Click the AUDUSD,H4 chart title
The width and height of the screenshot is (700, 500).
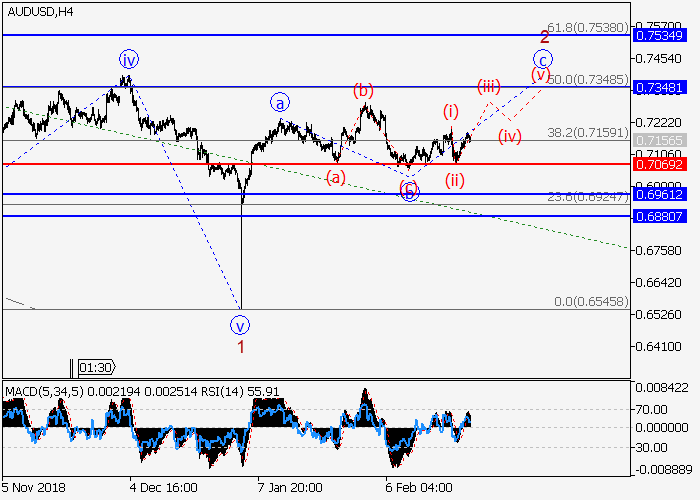tap(36, 10)
